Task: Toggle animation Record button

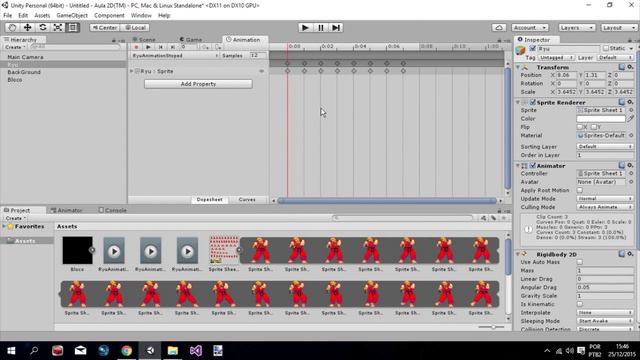Action: pos(136,47)
